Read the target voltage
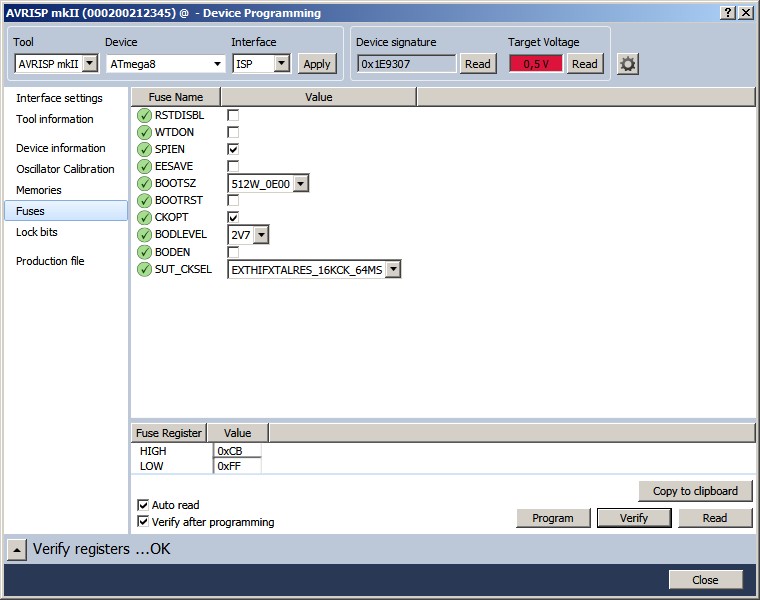 point(585,64)
